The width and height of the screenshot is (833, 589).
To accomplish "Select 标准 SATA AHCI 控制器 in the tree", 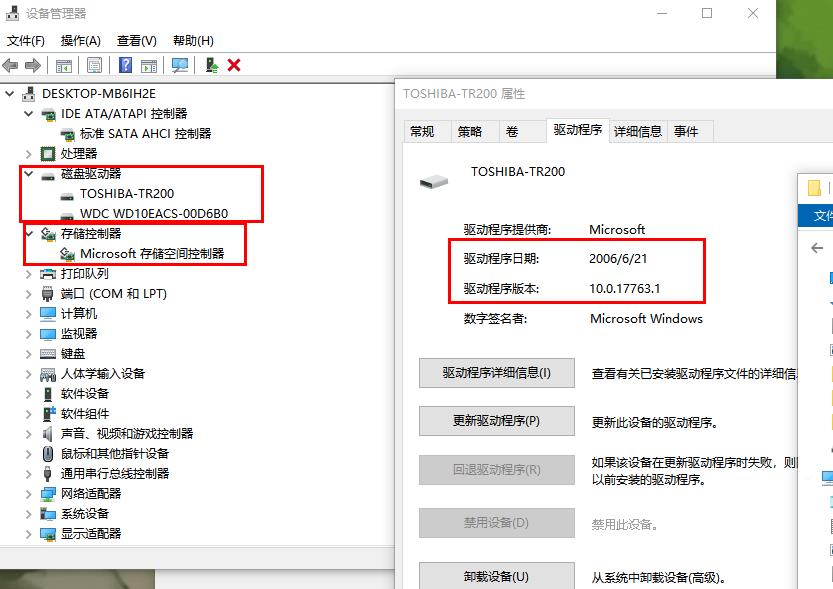I will coord(146,134).
